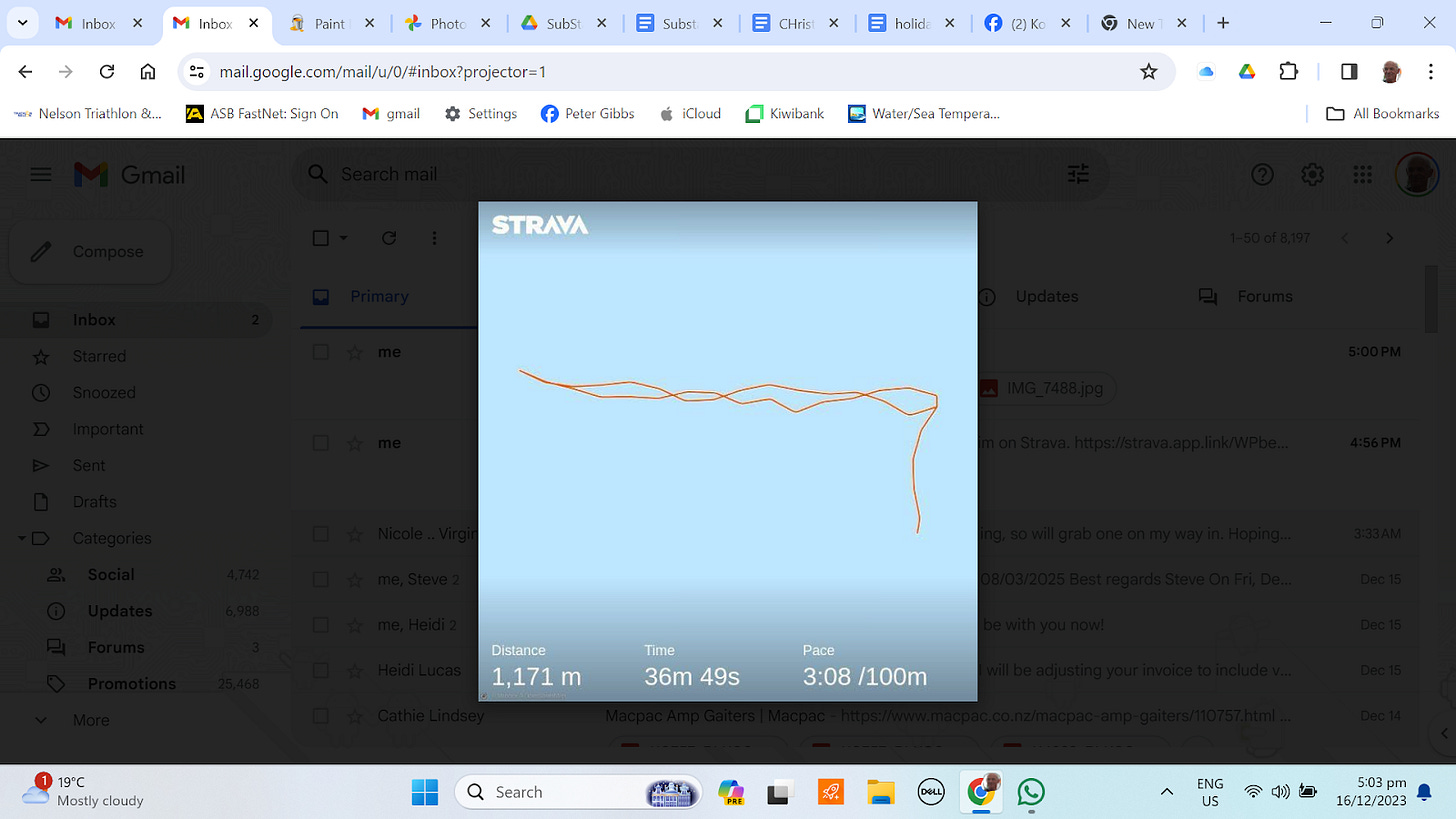The image size is (1456, 819).
Task: Go to next page of emails
Action: (x=1389, y=238)
